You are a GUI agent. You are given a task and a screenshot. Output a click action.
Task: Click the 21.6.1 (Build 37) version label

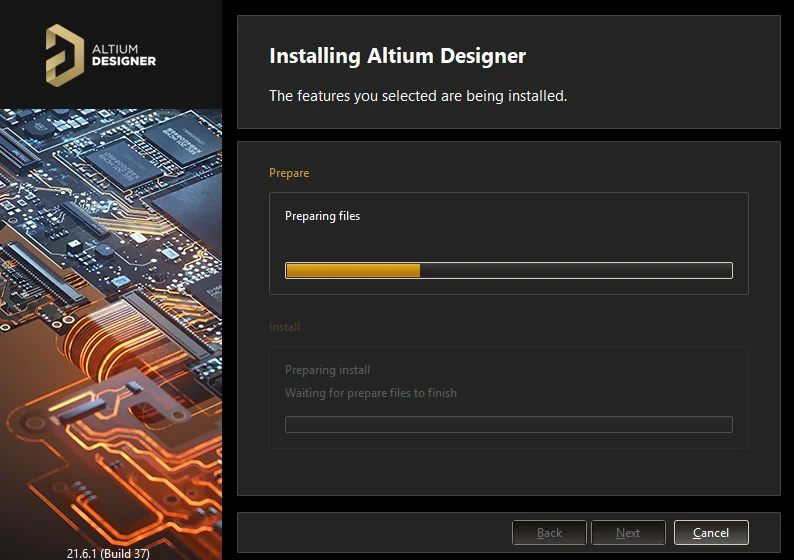[108, 552]
